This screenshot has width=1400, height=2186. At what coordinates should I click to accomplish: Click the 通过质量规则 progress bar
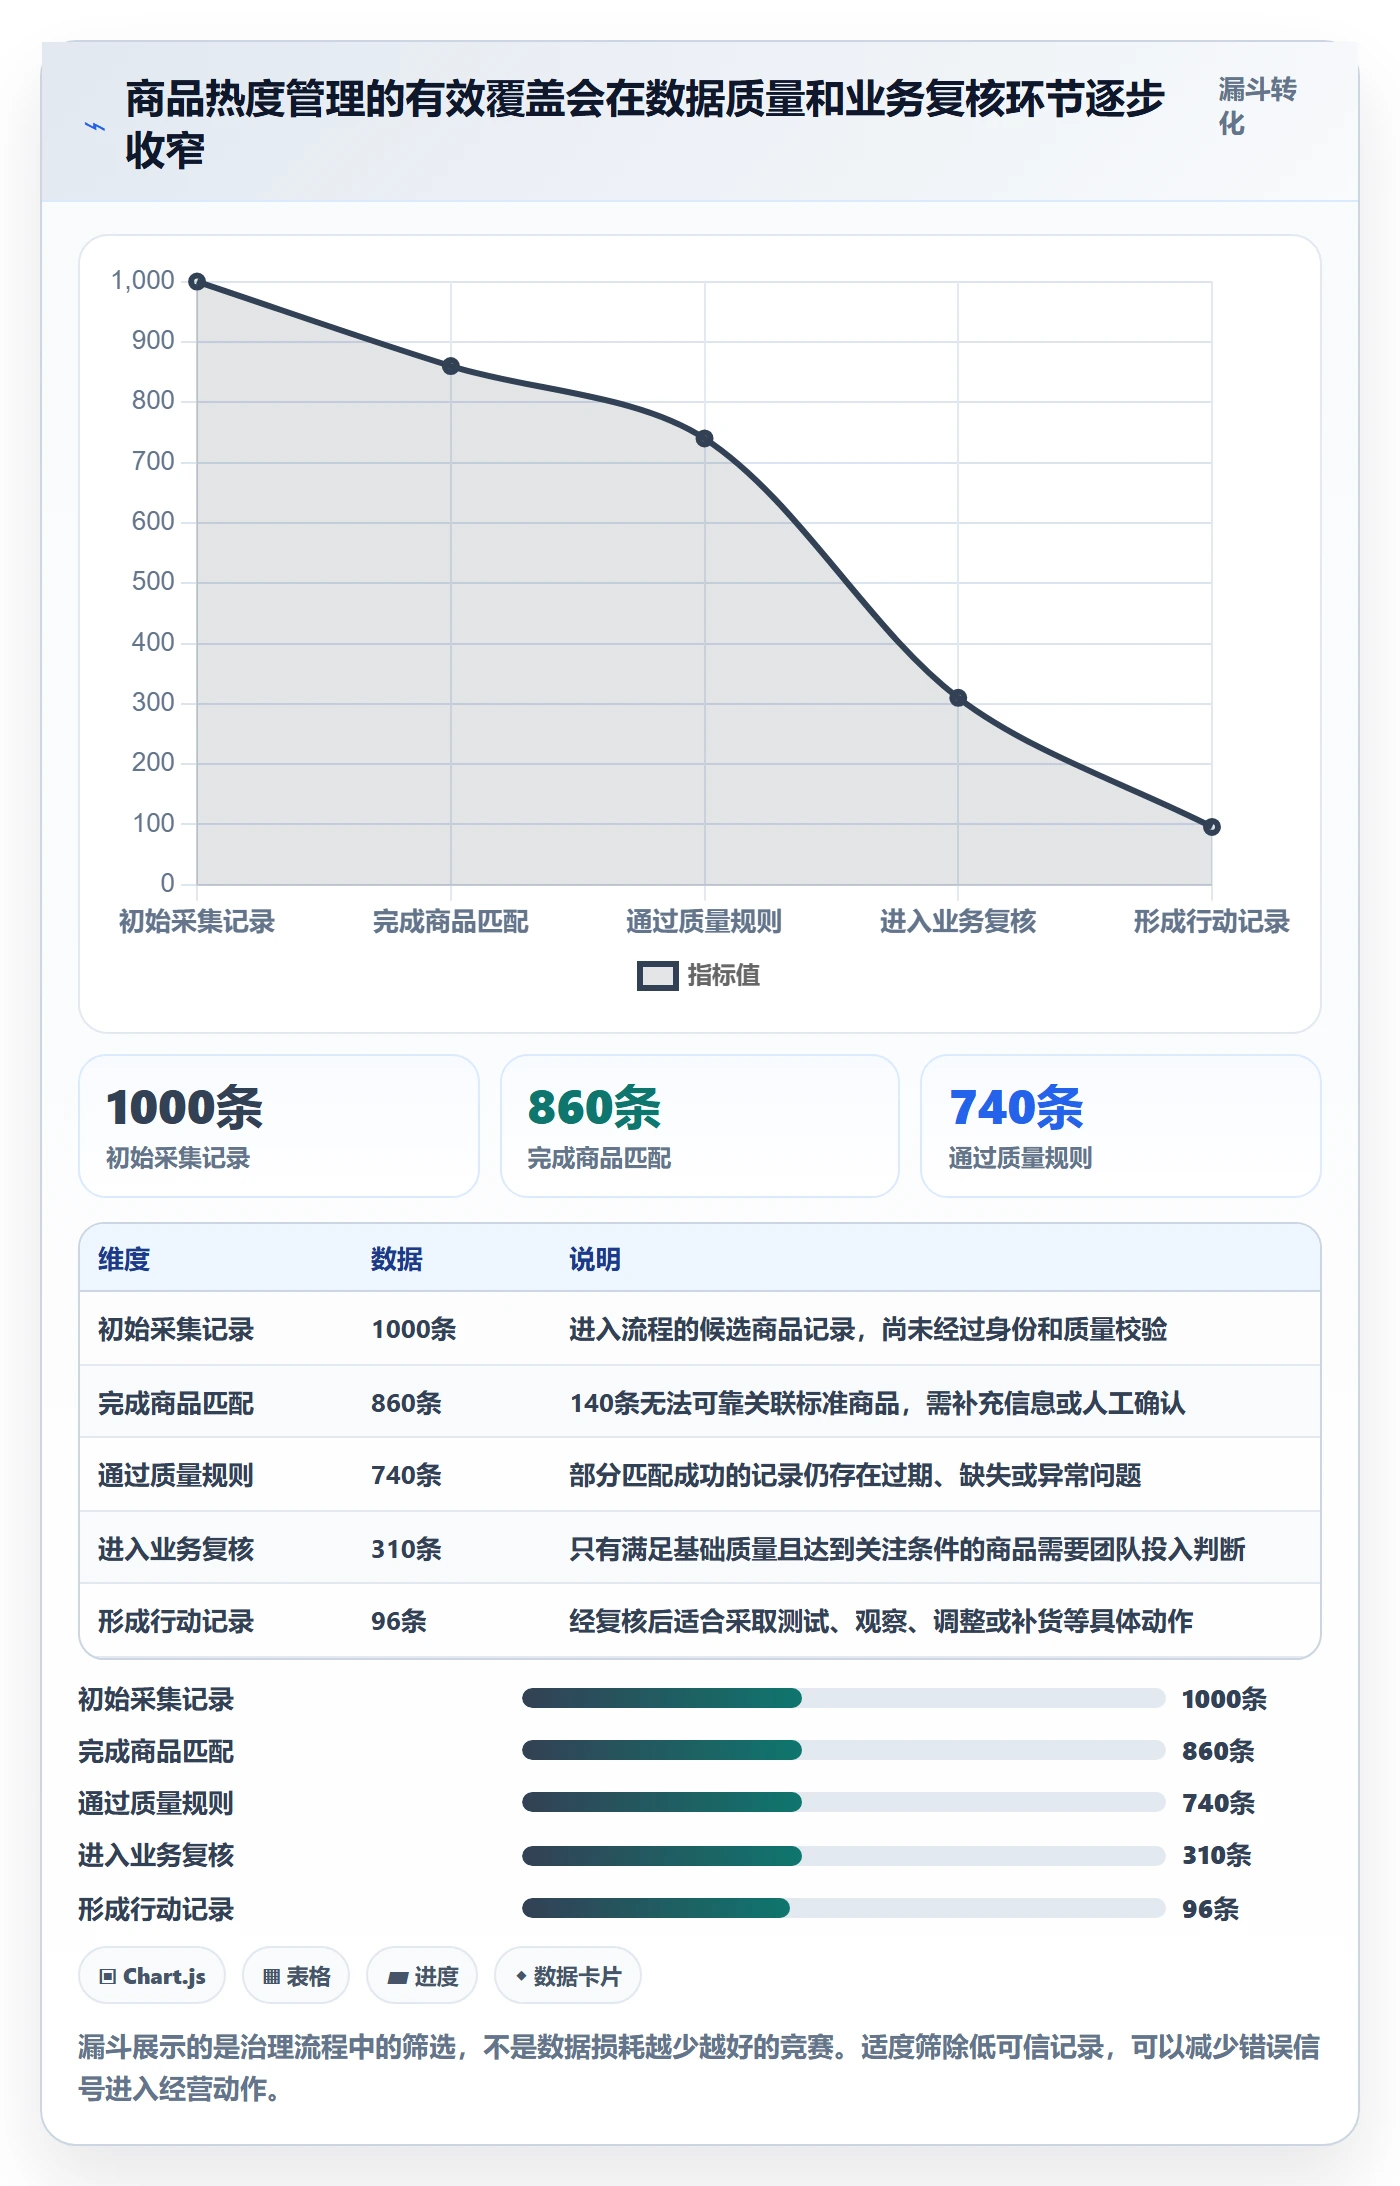click(843, 1802)
